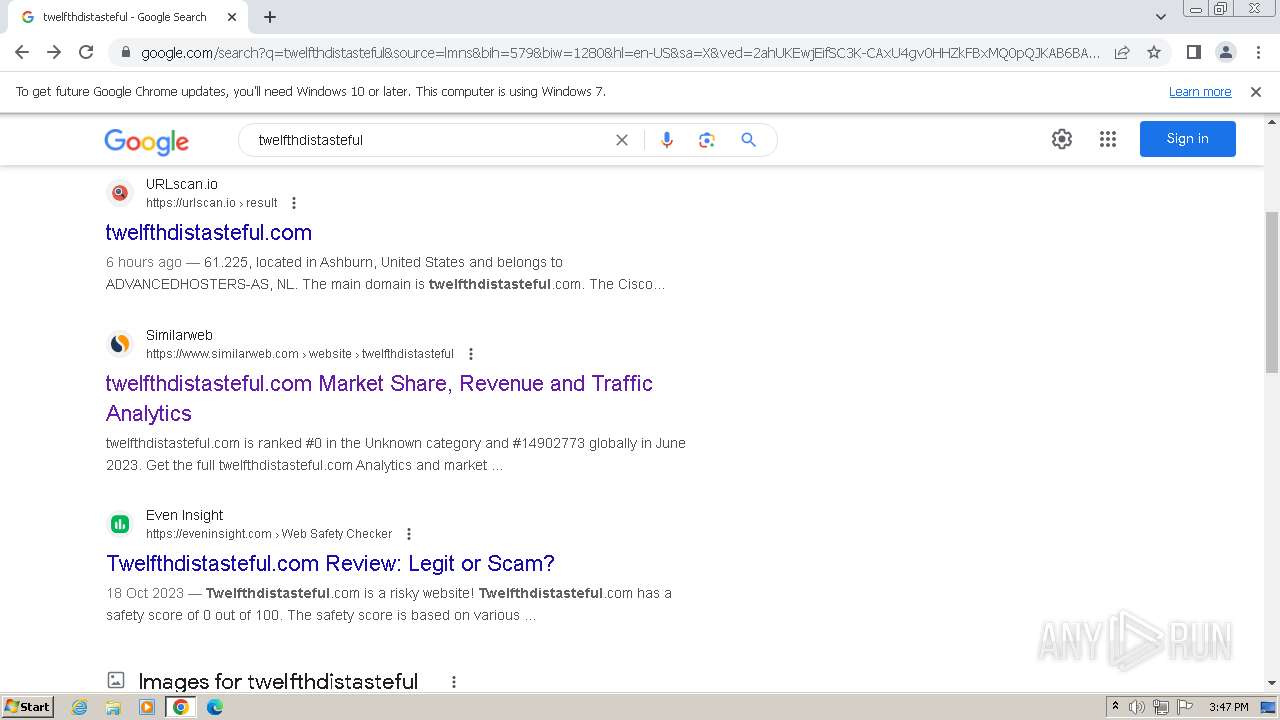Open Windows Media Player from taskbar
The image size is (1280, 720).
coord(147,707)
